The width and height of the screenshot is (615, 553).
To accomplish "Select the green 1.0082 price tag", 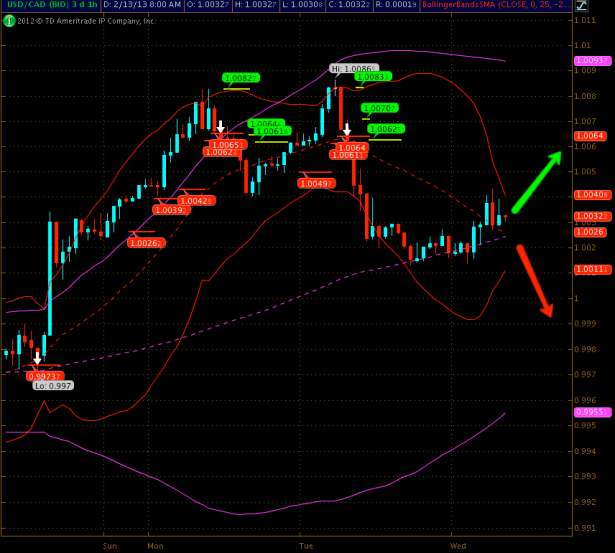I will [x=240, y=77].
